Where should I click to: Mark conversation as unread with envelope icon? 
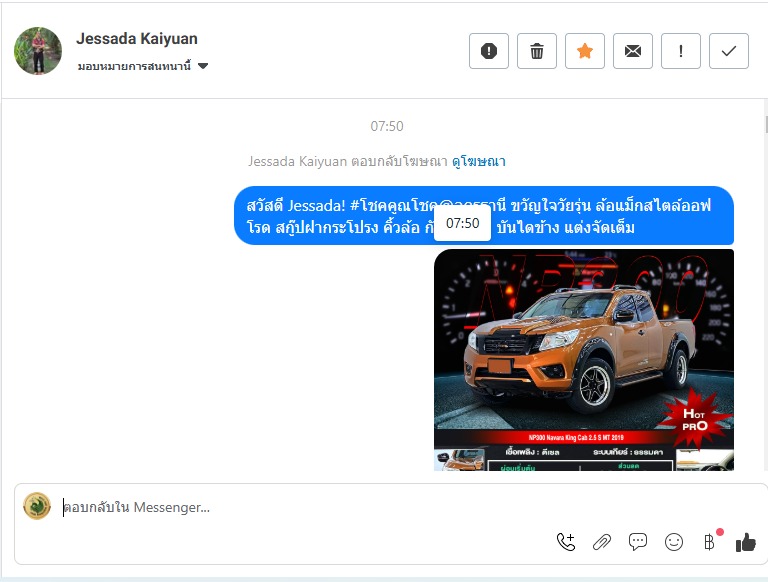click(x=633, y=51)
